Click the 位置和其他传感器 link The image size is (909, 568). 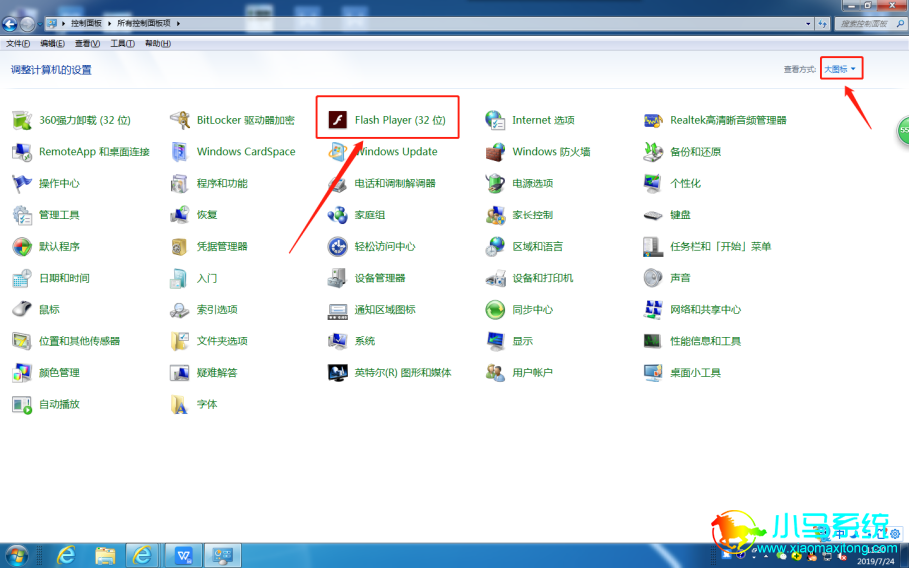pyautogui.click(x=79, y=341)
